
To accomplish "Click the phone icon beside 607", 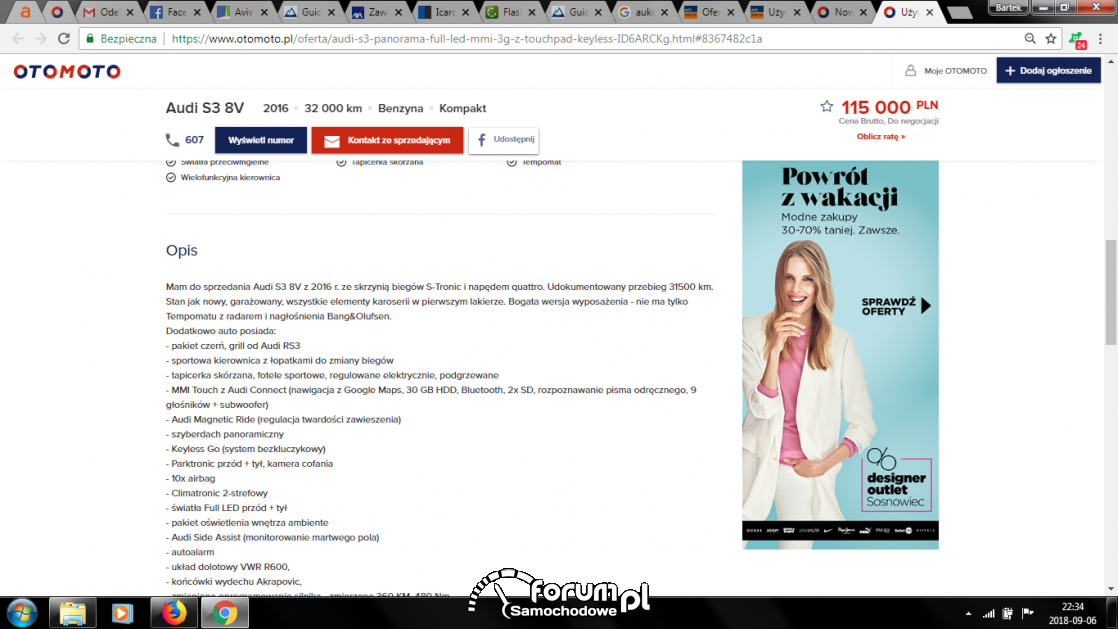I will (x=172, y=140).
